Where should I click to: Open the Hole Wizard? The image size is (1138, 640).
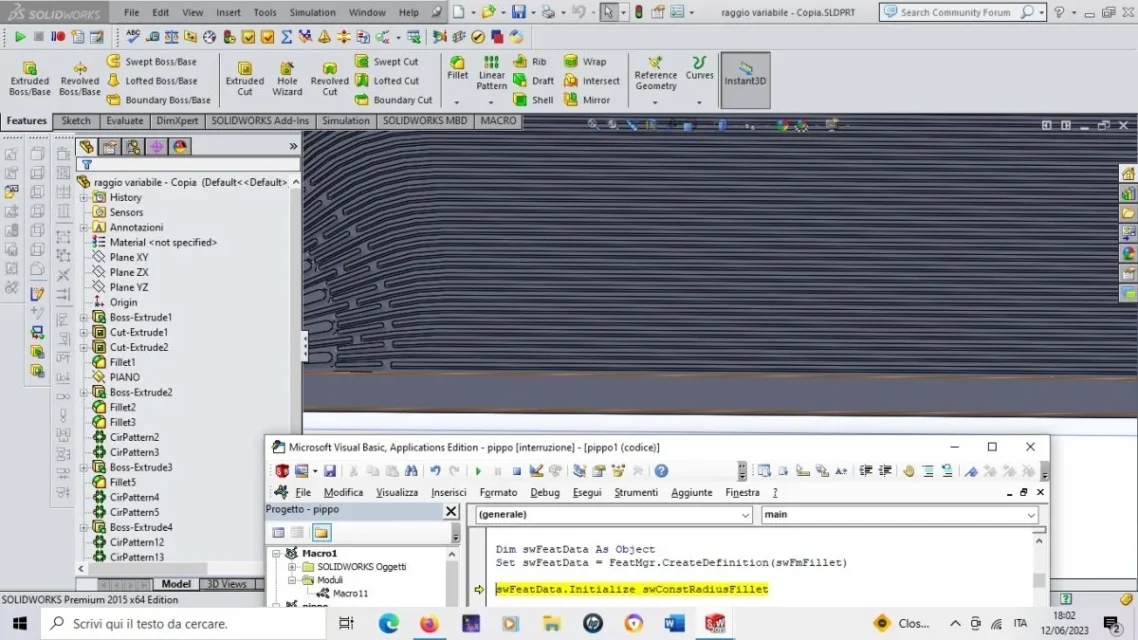(x=287, y=75)
